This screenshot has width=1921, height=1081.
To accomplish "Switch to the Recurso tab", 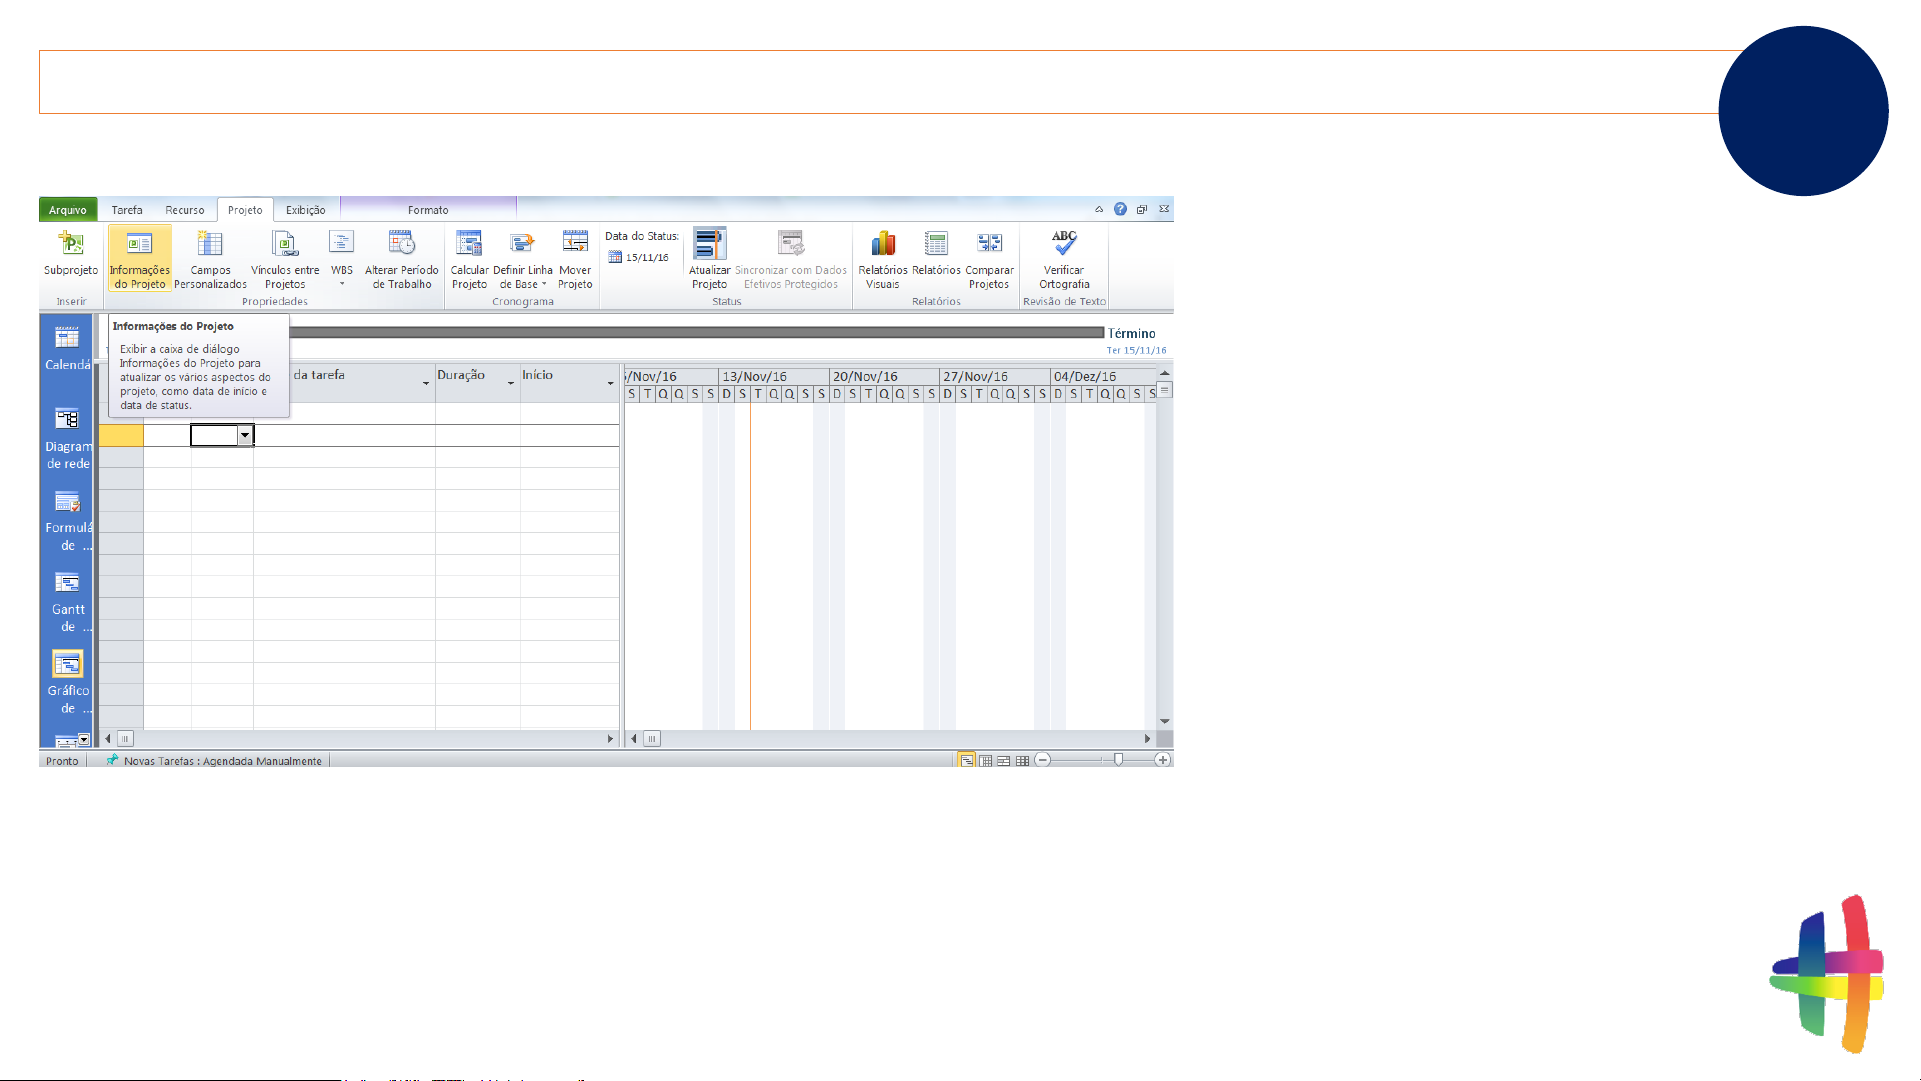I will (185, 210).
